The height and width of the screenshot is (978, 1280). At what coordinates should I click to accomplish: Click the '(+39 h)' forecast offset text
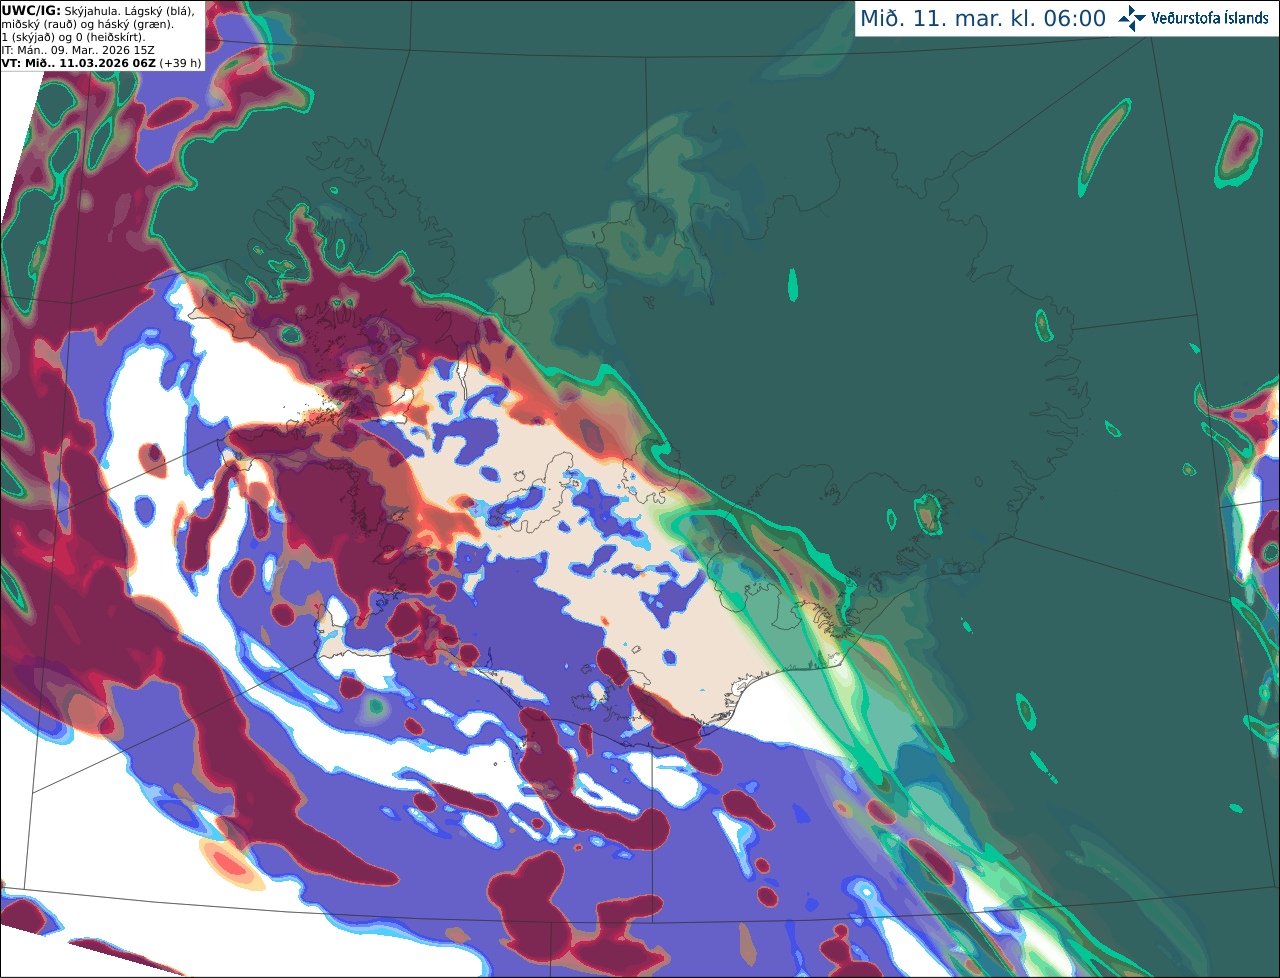(180, 63)
